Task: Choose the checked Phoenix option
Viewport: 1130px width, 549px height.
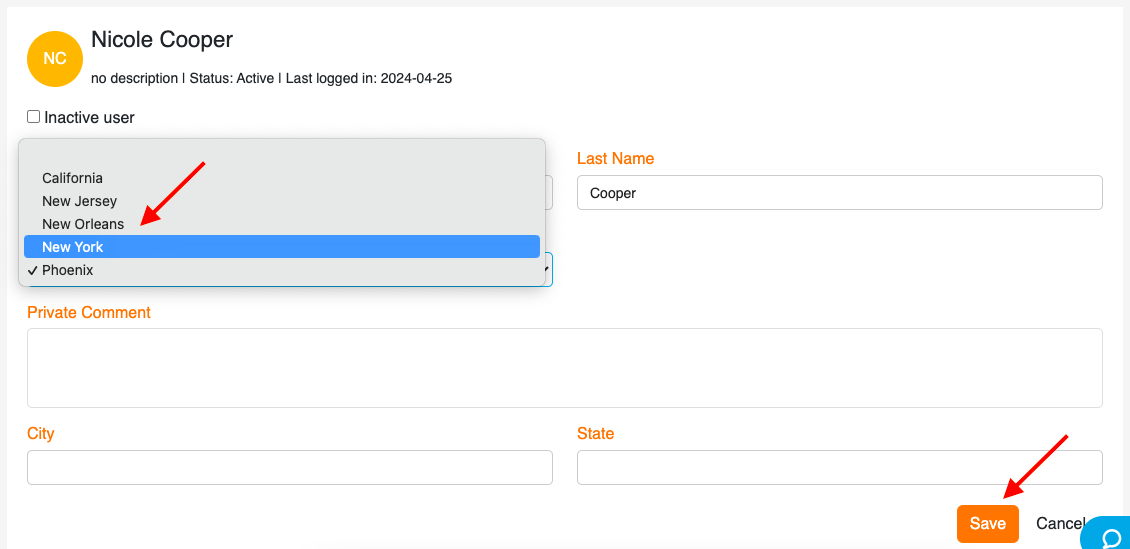Action: (282, 271)
